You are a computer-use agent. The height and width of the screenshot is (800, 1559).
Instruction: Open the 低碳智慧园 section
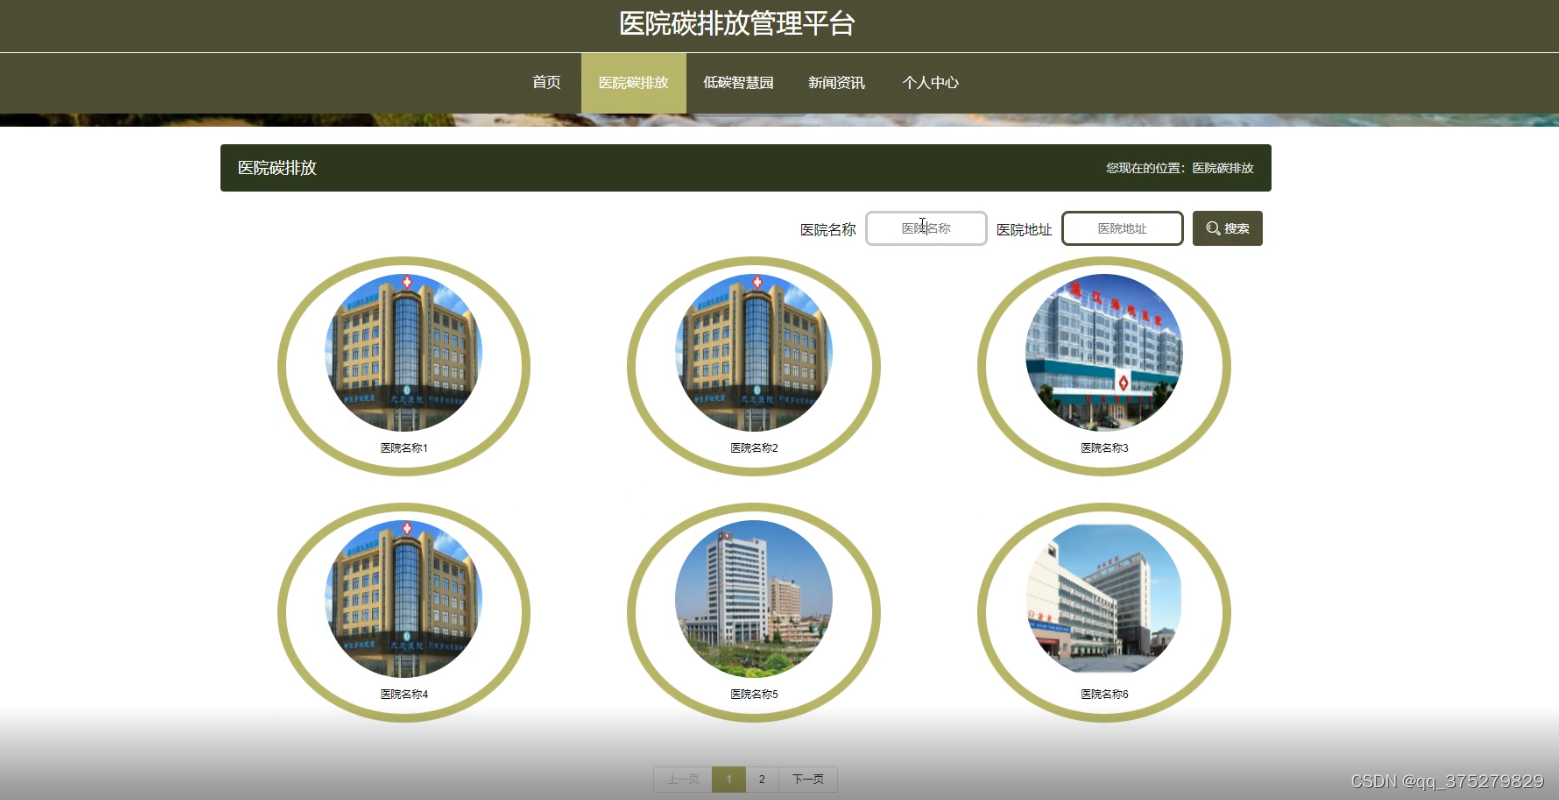(739, 82)
